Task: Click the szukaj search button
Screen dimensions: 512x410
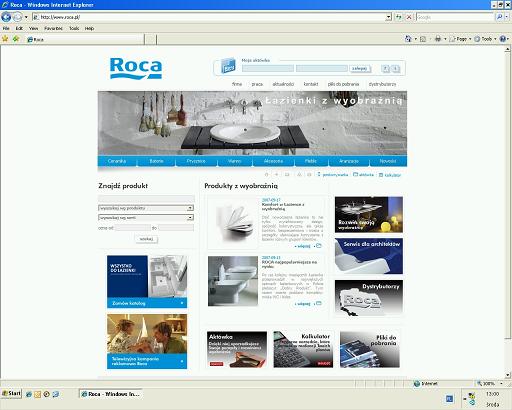Action: coord(146,239)
